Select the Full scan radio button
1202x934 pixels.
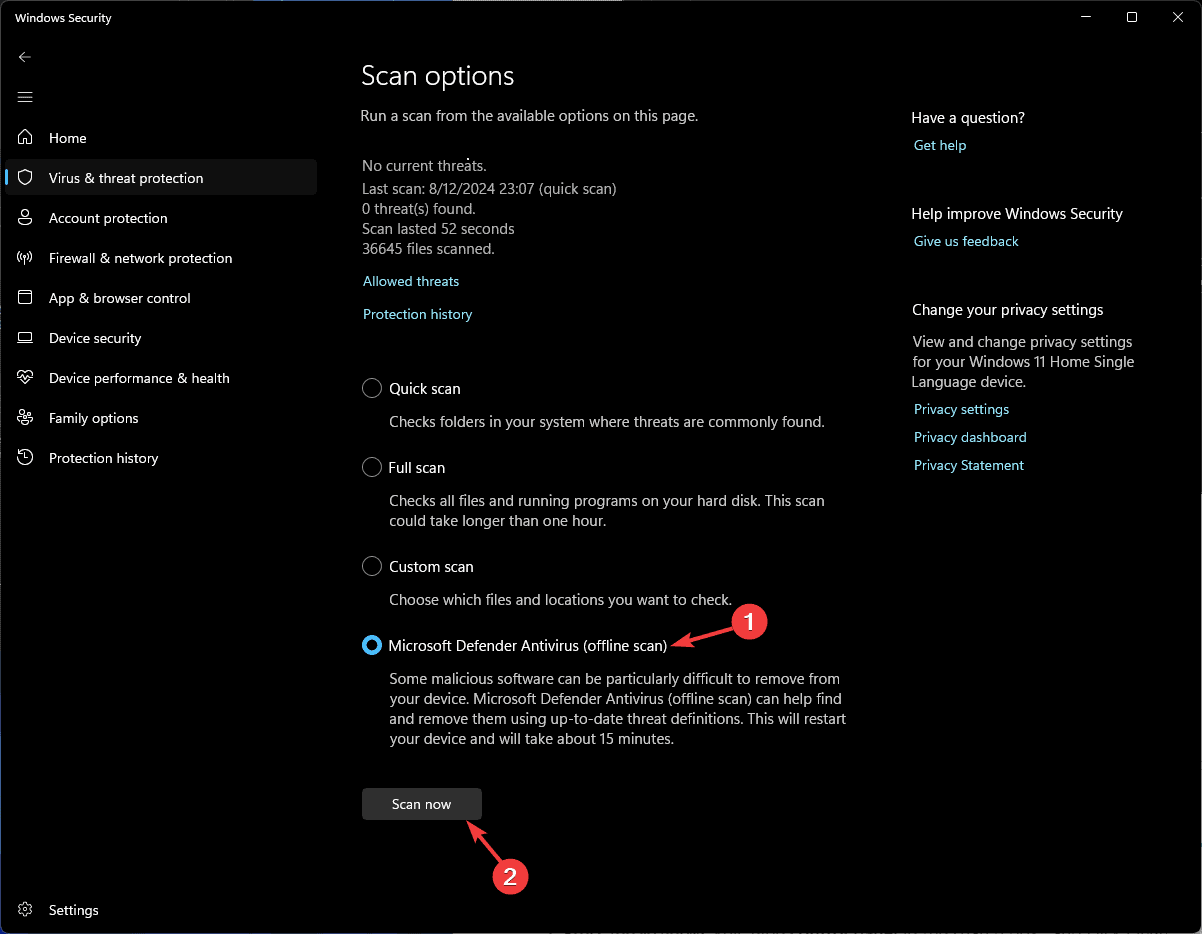click(x=372, y=467)
